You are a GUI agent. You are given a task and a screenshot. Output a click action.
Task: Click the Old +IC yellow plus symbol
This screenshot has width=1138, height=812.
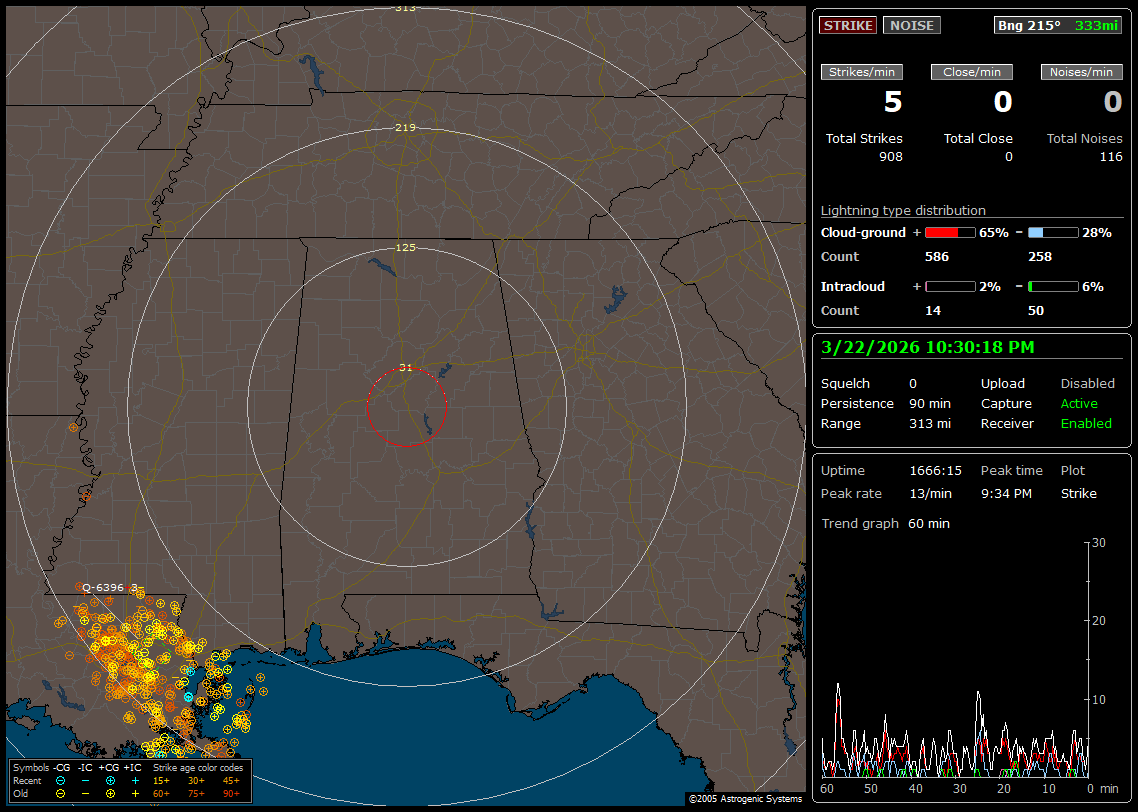pyautogui.click(x=135, y=793)
